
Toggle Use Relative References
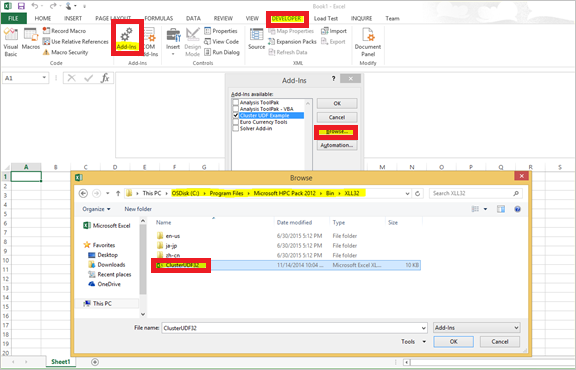pos(75,42)
